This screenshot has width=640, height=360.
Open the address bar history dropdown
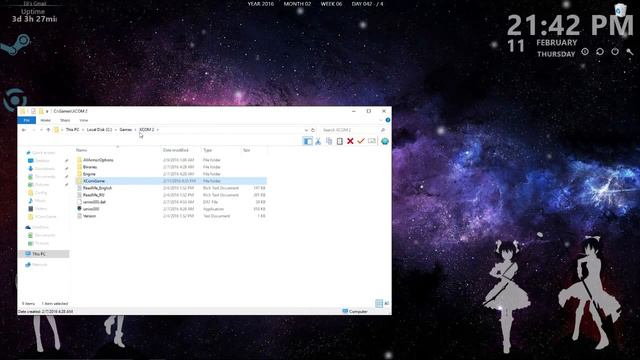(x=306, y=130)
